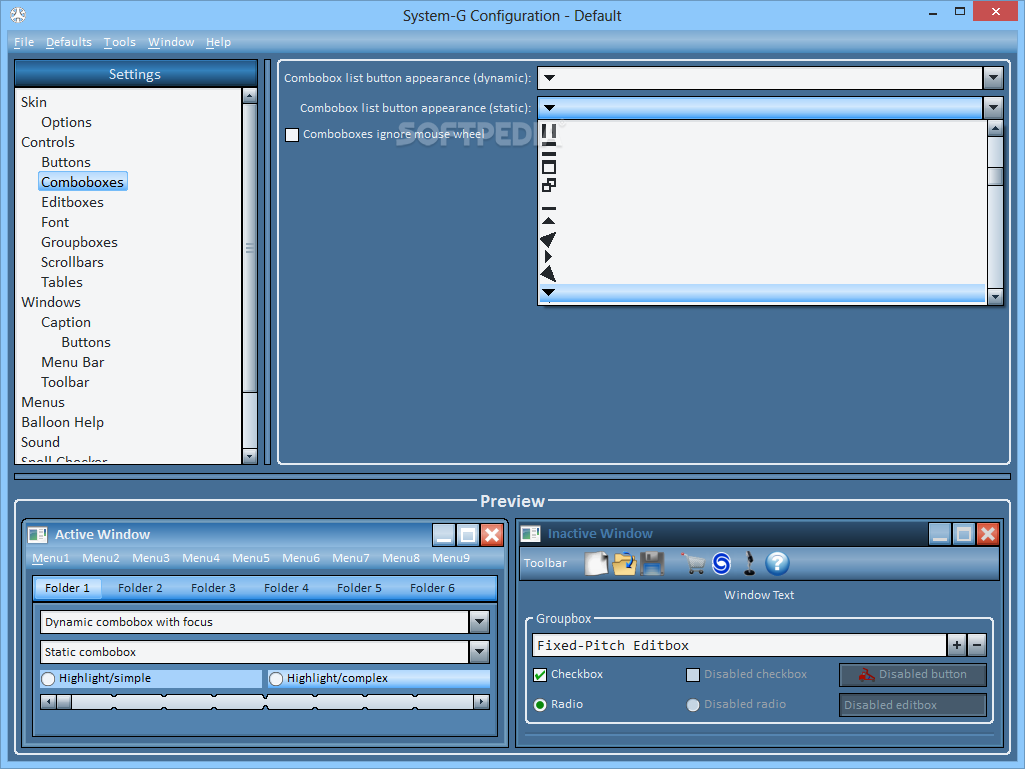Click the Disabled radio button

[693, 705]
